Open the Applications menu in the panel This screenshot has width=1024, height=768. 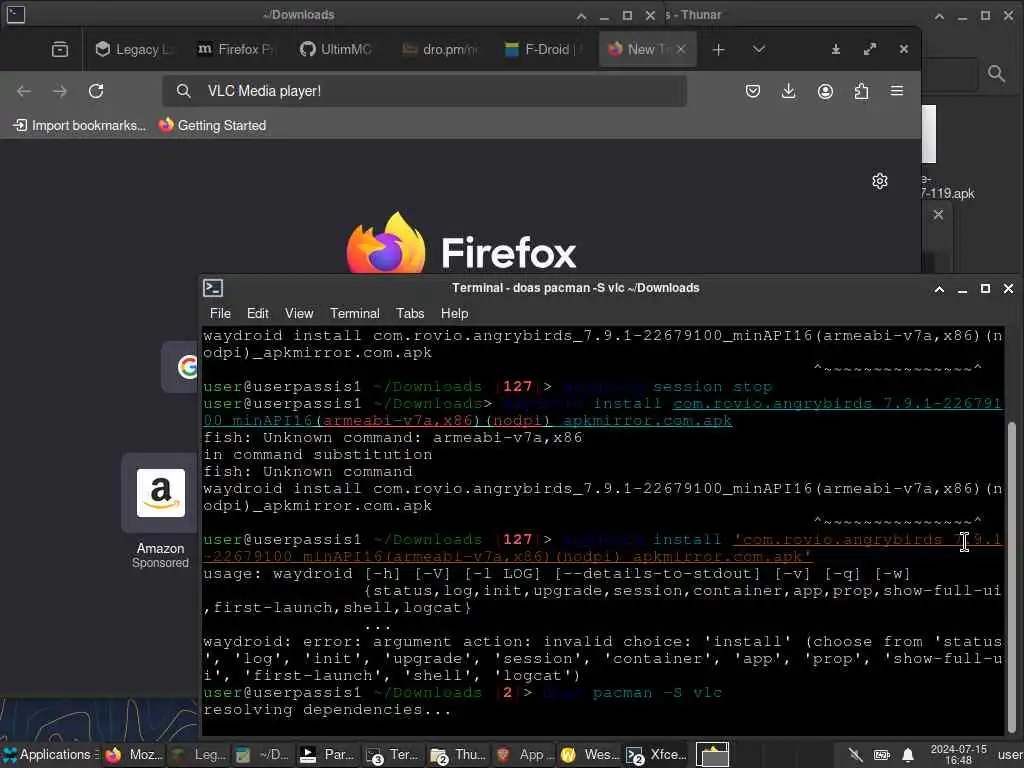50,754
